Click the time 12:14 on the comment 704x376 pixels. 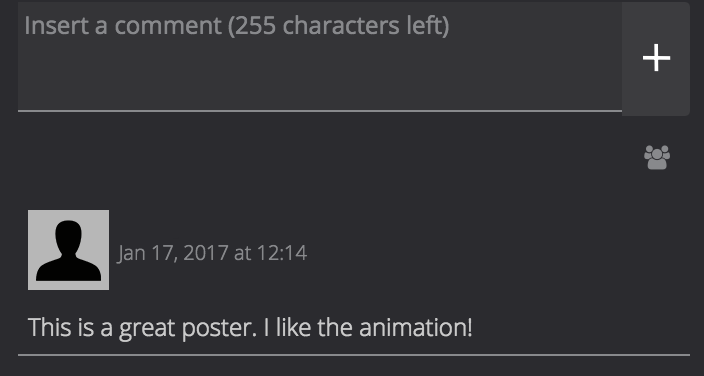282,253
